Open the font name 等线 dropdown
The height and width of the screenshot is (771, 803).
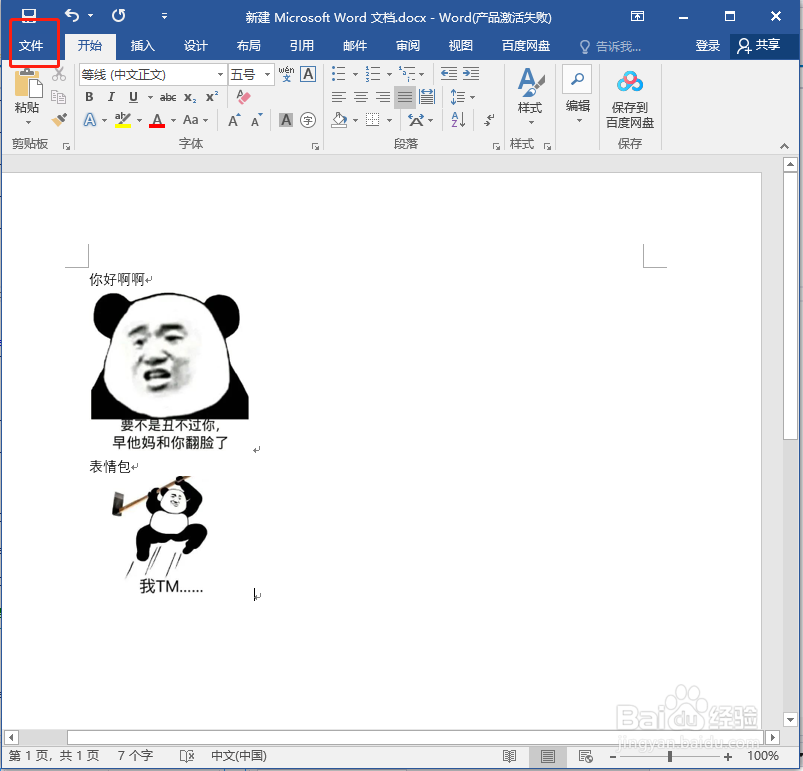(220, 75)
